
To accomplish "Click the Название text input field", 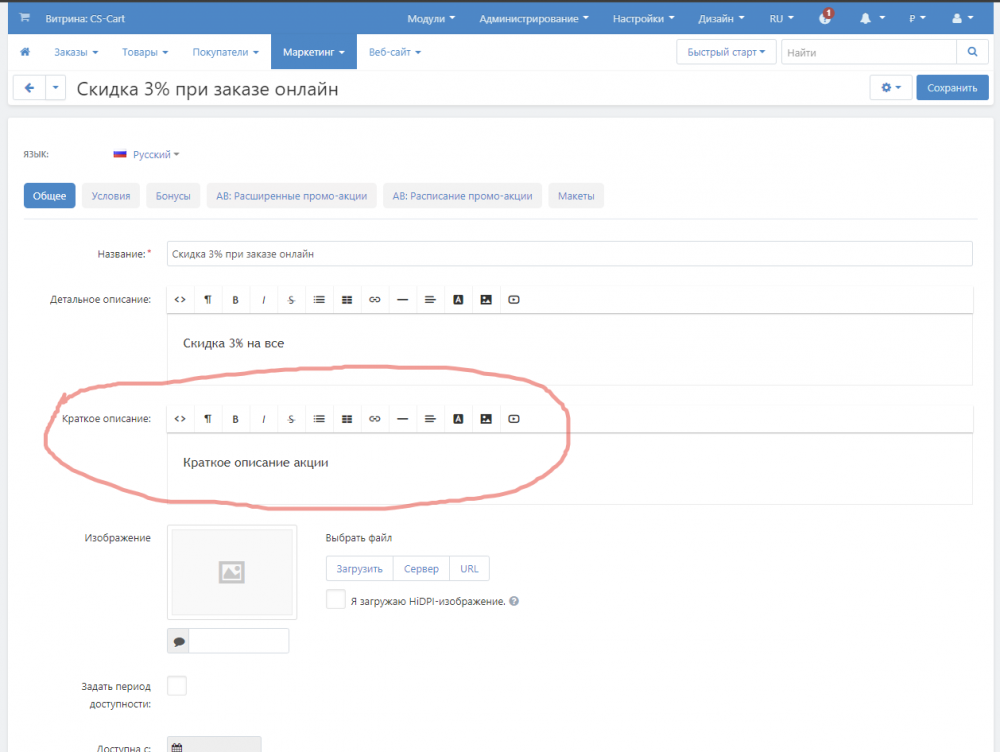I will [x=569, y=254].
